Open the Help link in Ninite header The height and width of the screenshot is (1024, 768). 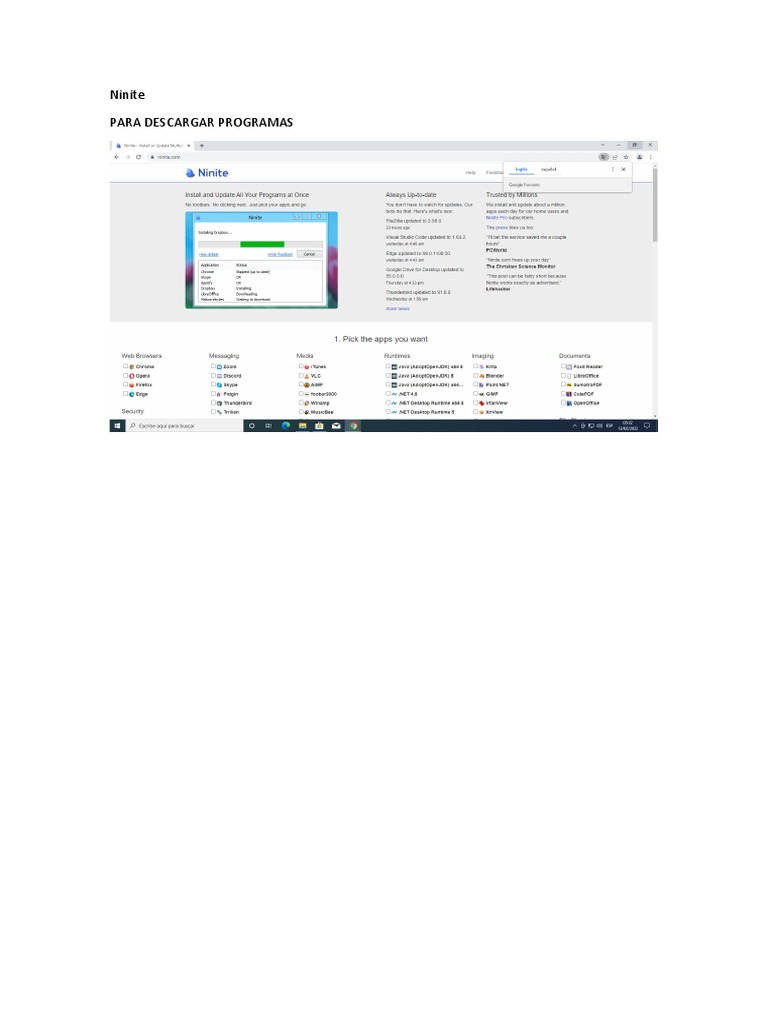[x=471, y=172]
